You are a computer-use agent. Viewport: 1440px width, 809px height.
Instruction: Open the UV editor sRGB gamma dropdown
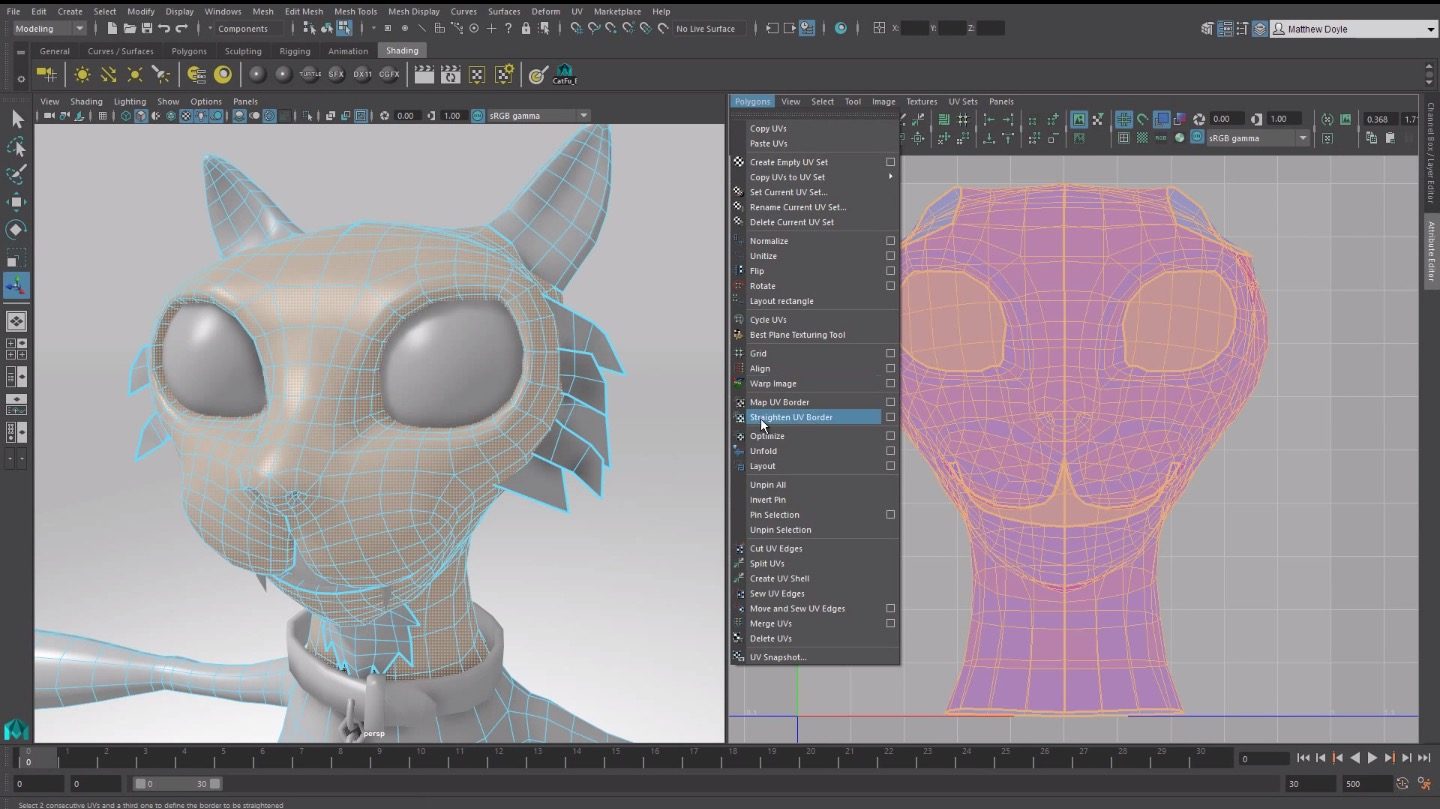click(x=1257, y=138)
